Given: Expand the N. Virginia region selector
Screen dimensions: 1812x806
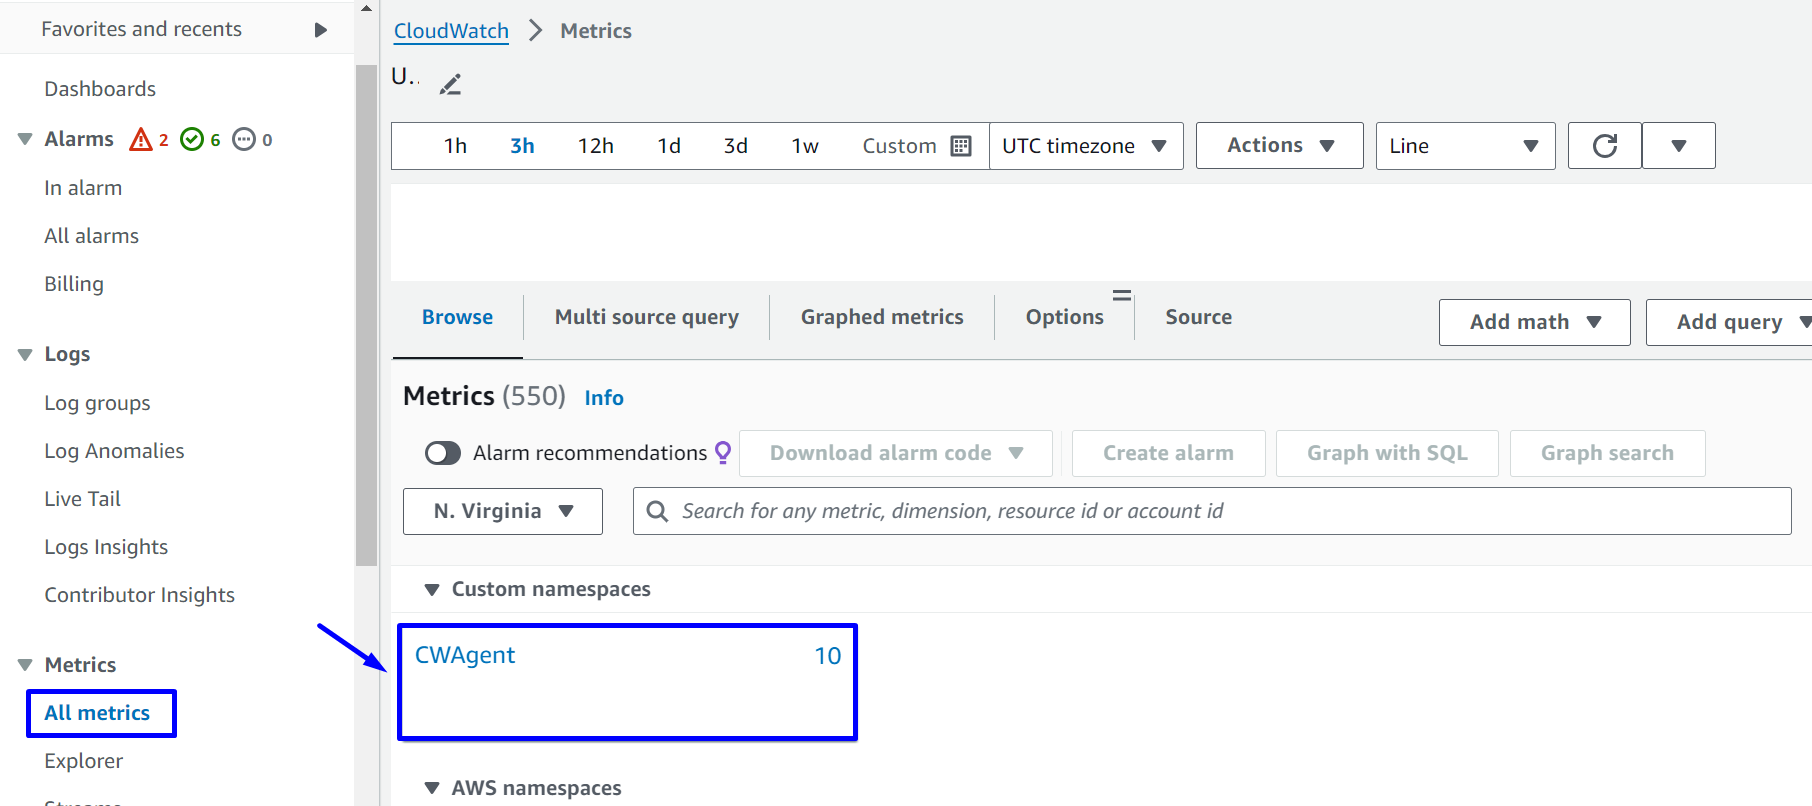Looking at the screenshot, I should pyautogui.click(x=502, y=511).
